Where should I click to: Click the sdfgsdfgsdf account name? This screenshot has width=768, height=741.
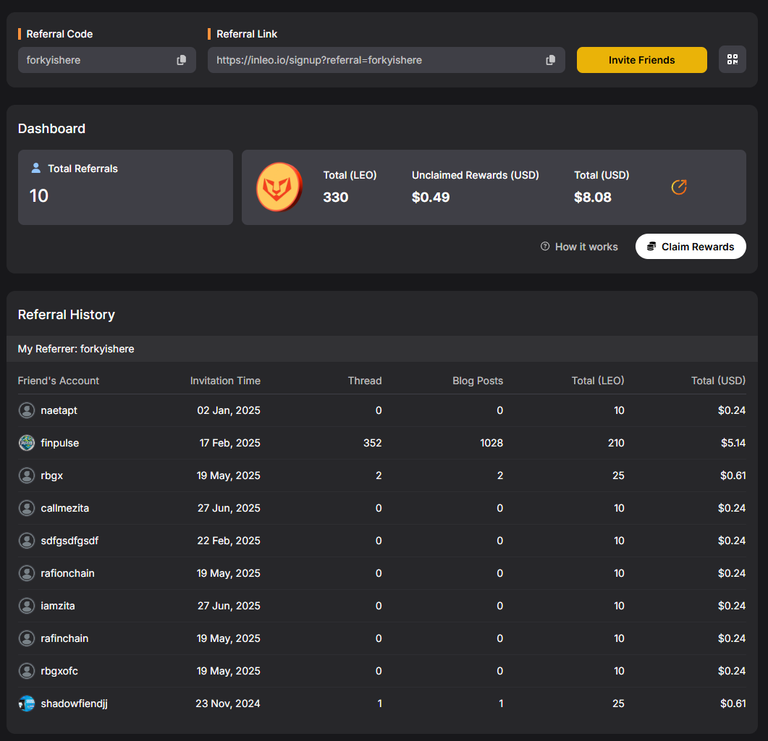tap(70, 541)
